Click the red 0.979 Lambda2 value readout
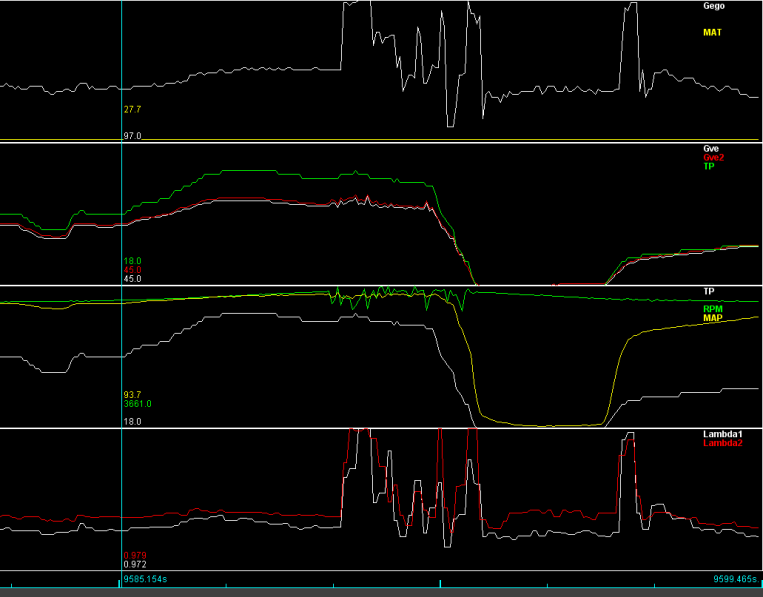The image size is (763, 597). (x=133, y=555)
